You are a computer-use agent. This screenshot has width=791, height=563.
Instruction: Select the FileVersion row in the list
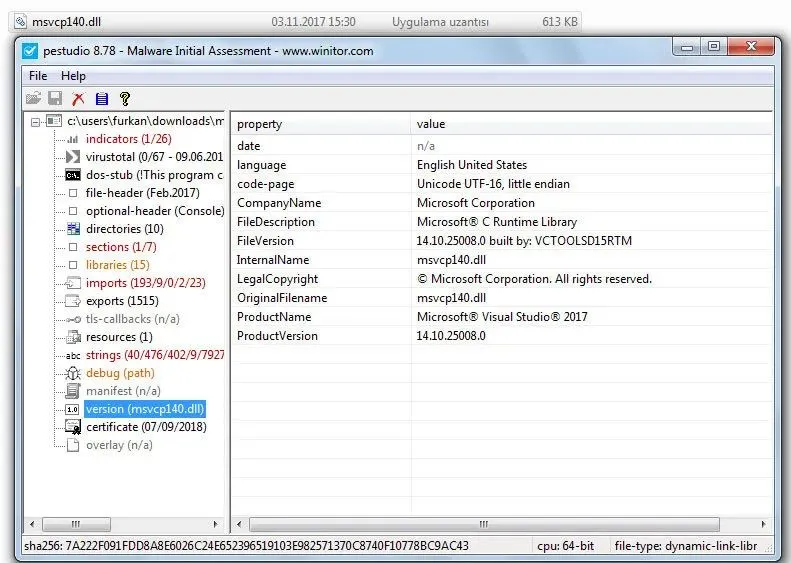[x=266, y=241]
